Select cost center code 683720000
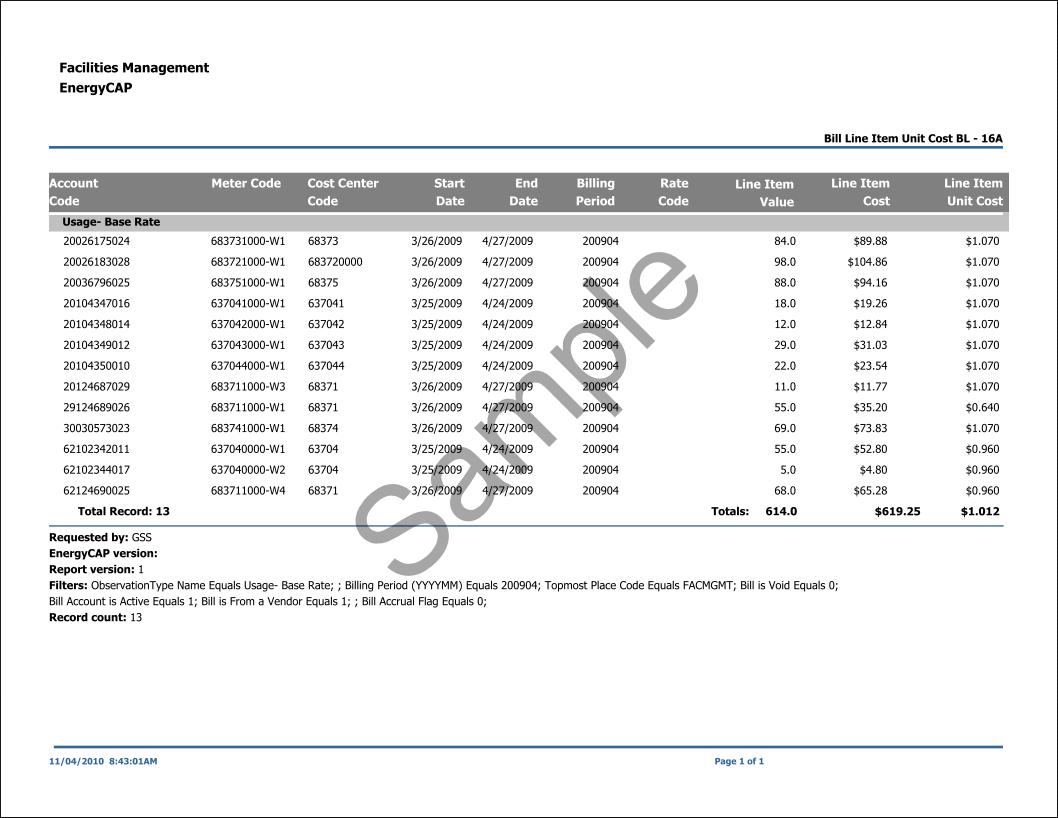Screen dimensions: 1058x818 (335, 262)
